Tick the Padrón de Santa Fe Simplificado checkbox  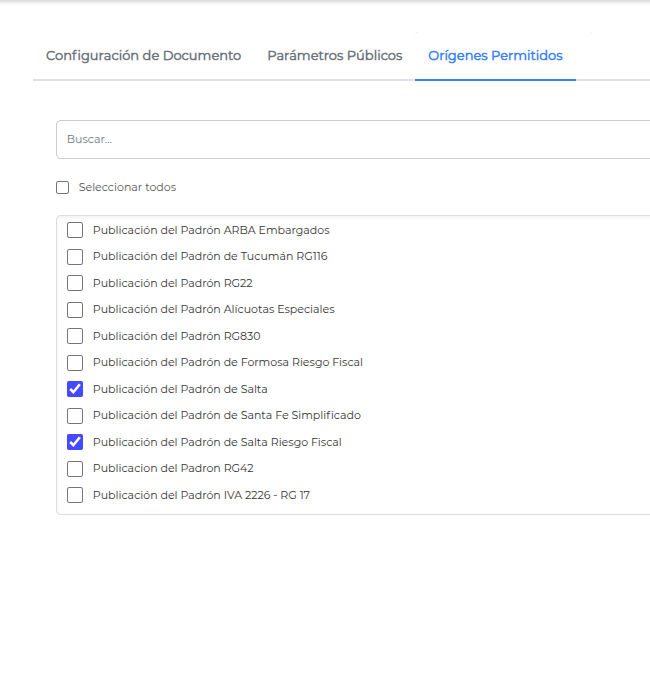(x=75, y=416)
